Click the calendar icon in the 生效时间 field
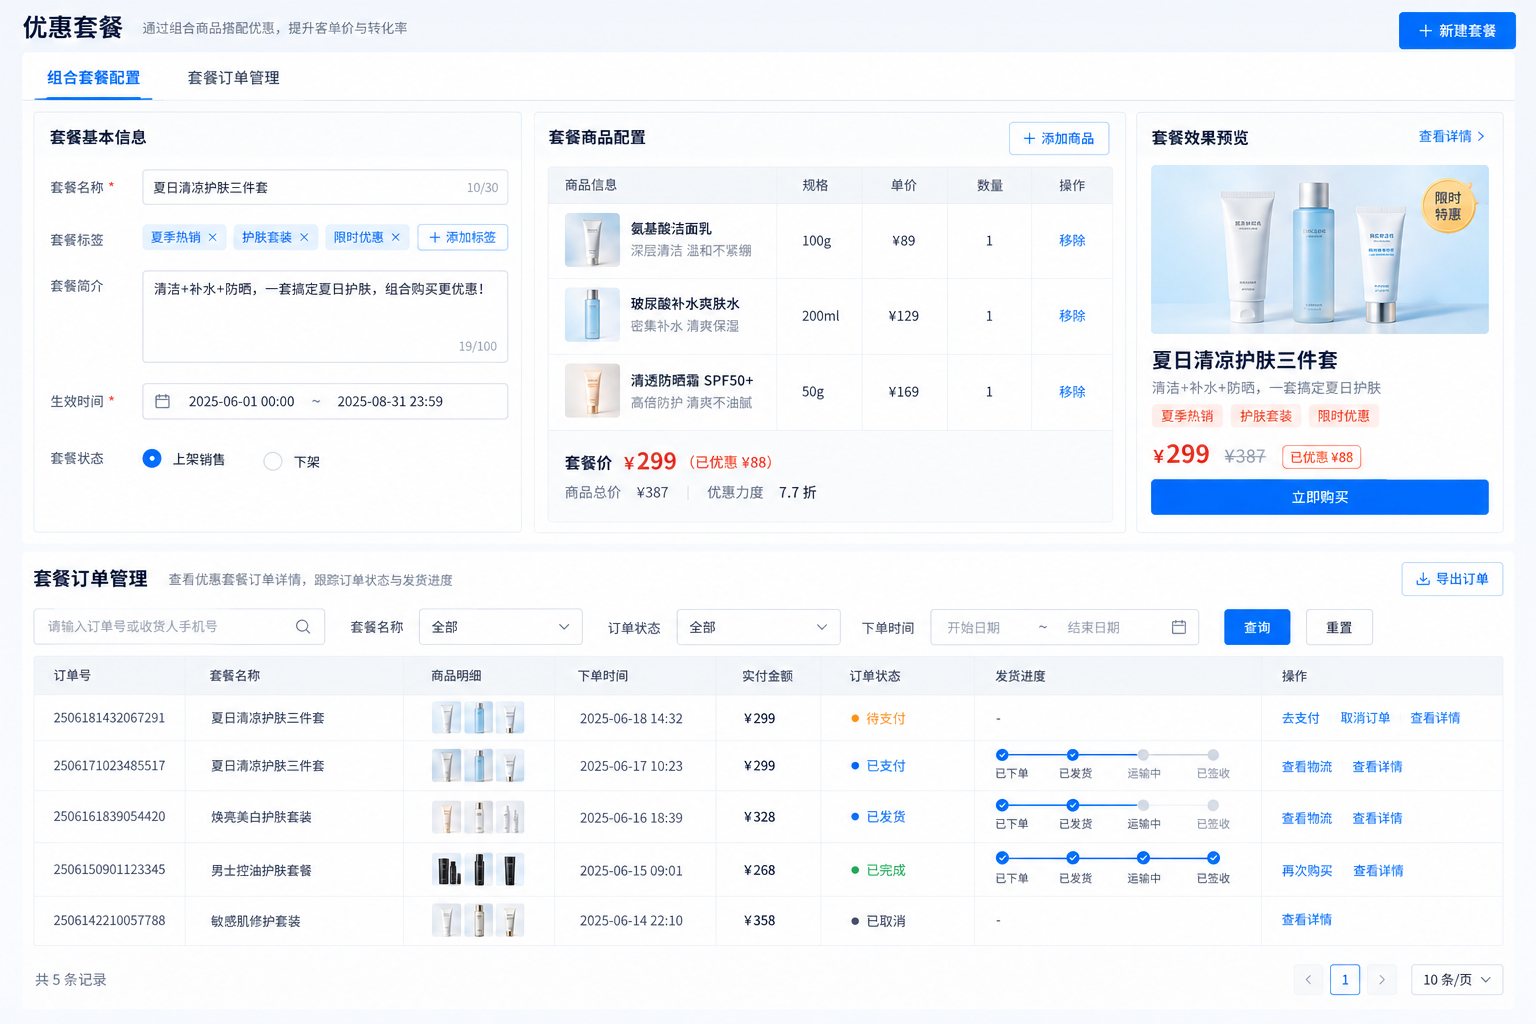This screenshot has height=1024, width=1536. (x=162, y=401)
